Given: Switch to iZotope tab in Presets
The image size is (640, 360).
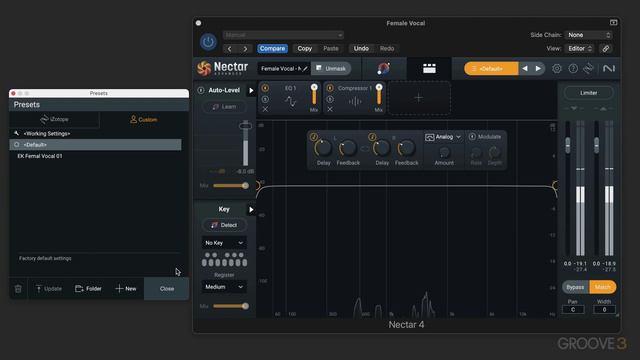Looking at the screenshot, I should [54, 120].
